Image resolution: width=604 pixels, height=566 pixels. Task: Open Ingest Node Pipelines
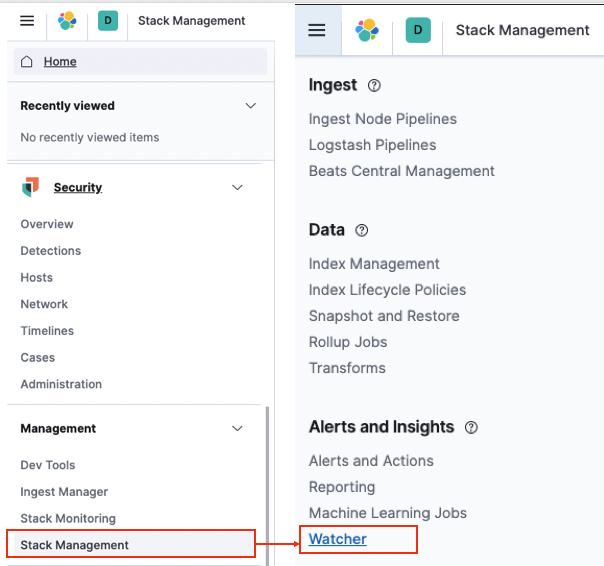[x=383, y=119]
